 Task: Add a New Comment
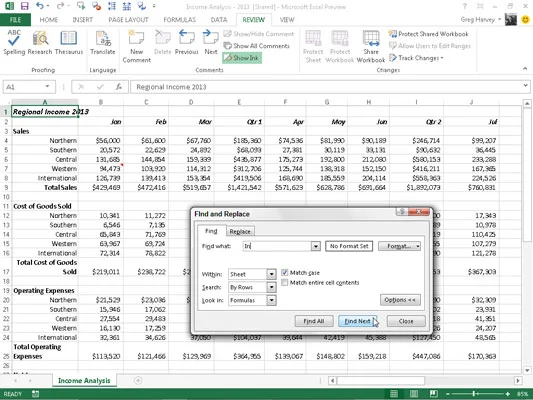pos(136,46)
